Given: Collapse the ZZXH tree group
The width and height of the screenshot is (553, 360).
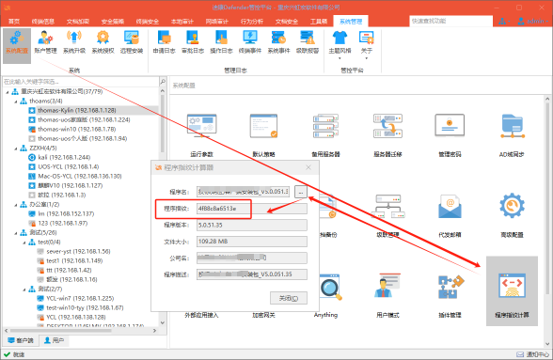Looking at the screenshot, I should pyautogui.click(x=16, y=148).
